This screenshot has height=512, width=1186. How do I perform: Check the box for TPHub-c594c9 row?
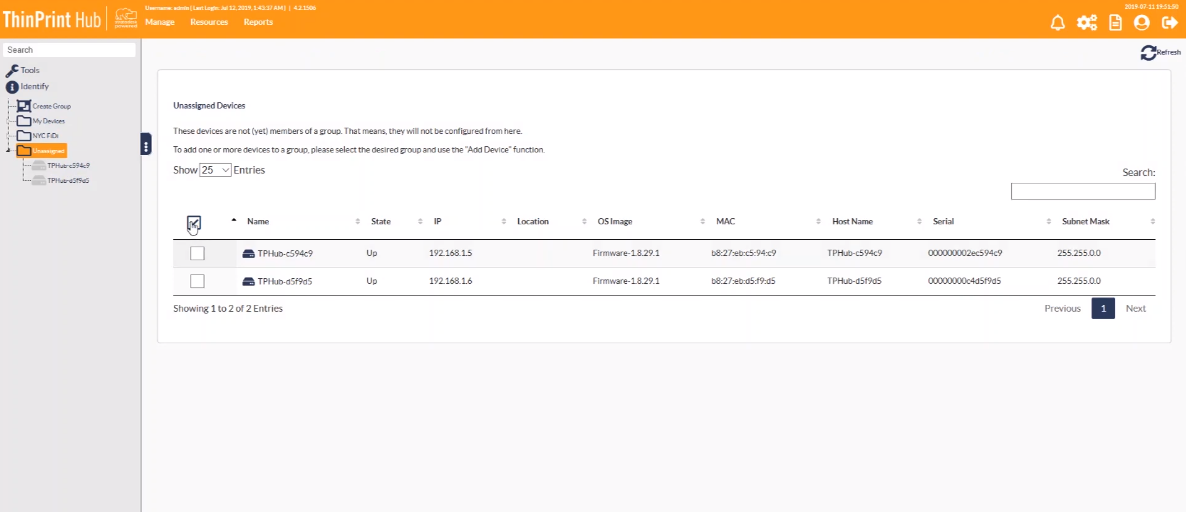(197, 253)
